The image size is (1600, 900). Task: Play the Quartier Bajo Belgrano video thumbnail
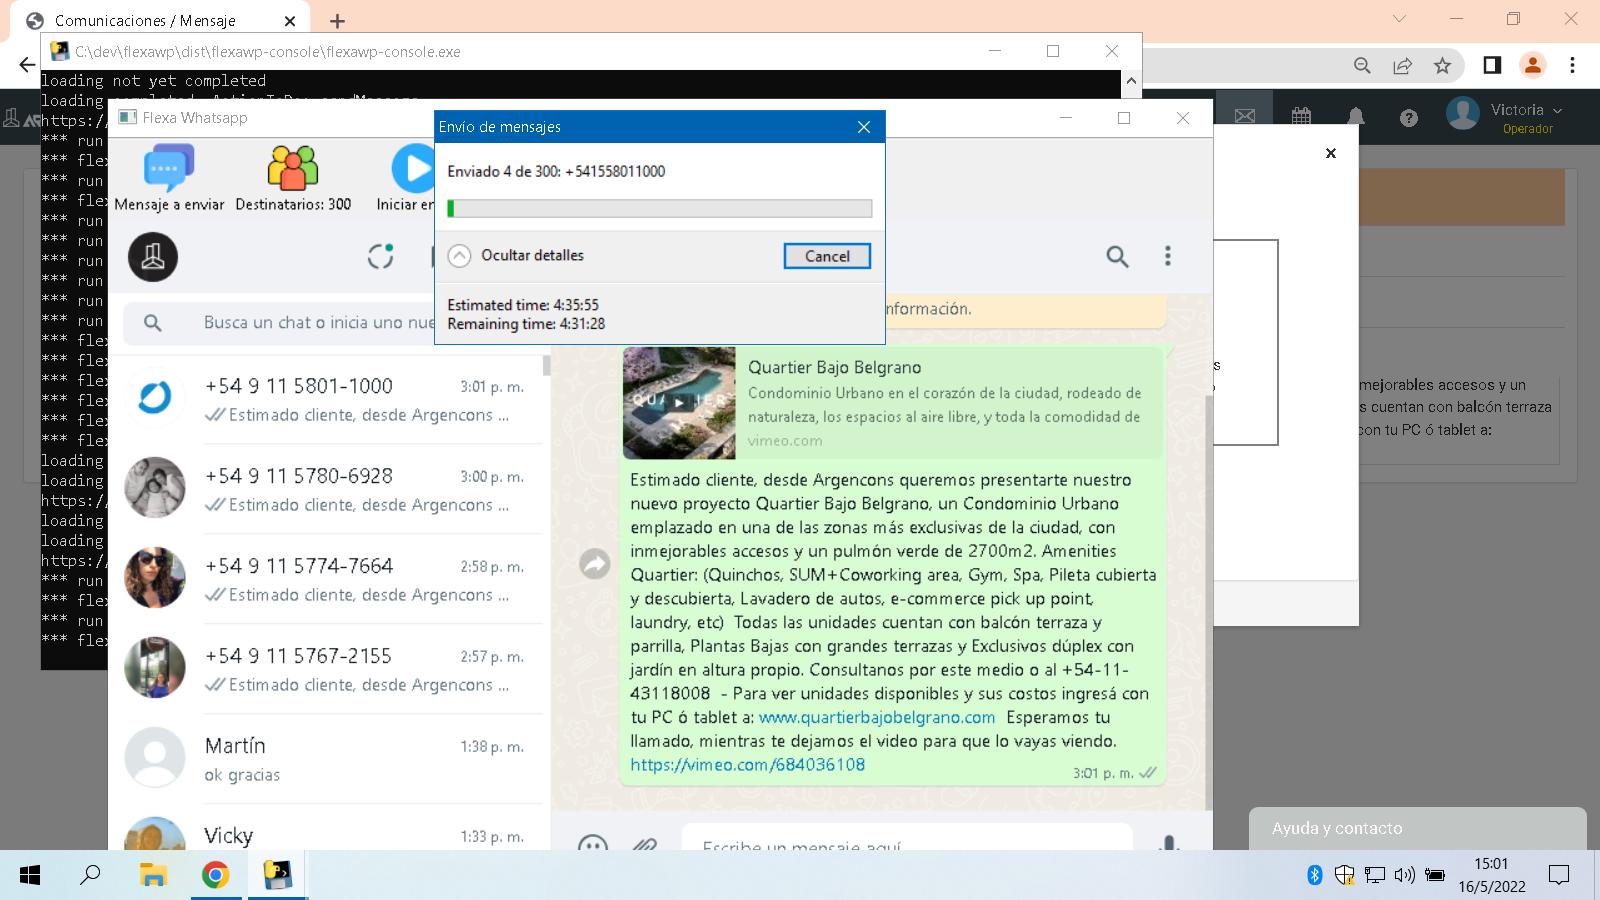(679, 402)
